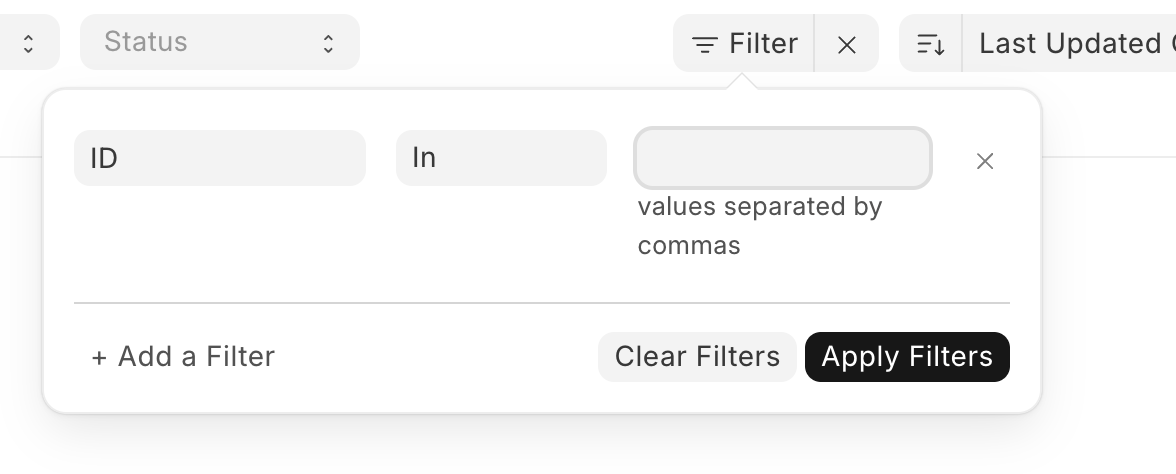1176x474 pixels.
Task: Open the ID field selector
Action: tap(220, 158)
